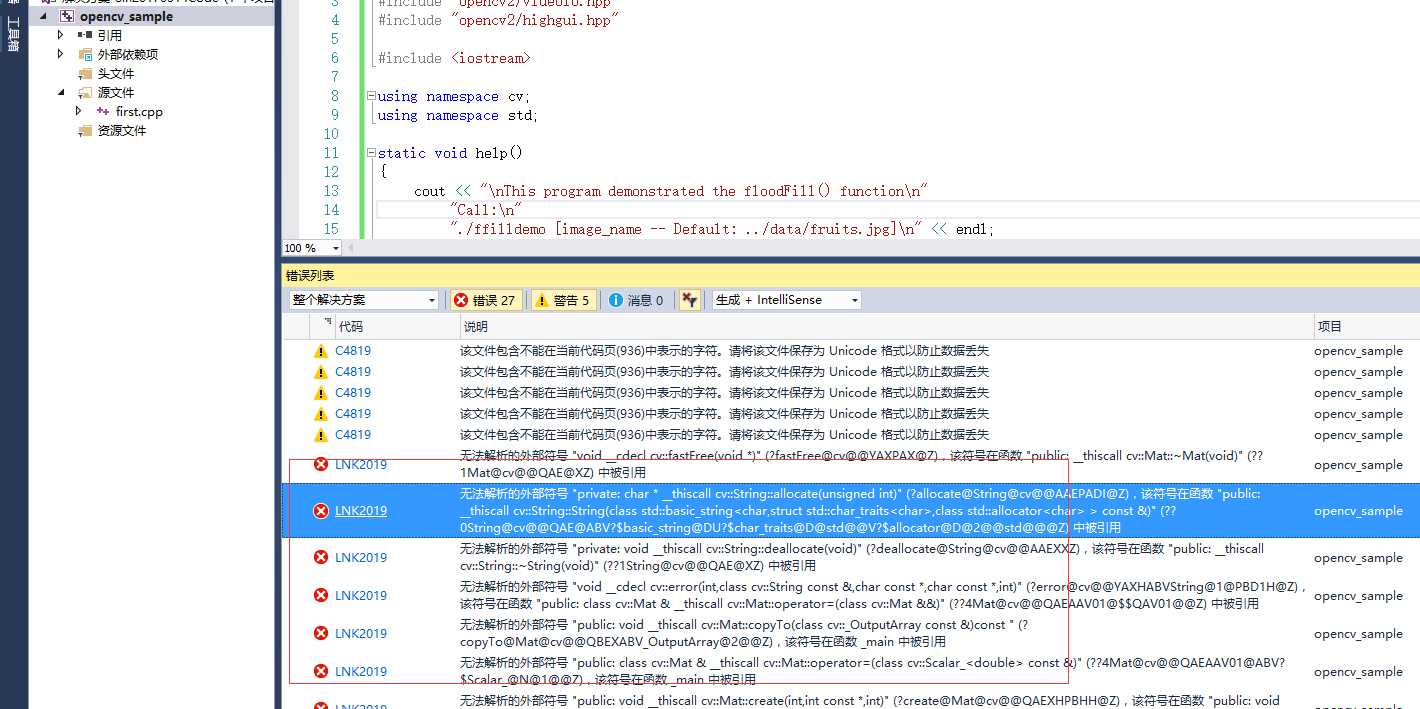Click the 引用 references icon
The width and height of the screenshot is (1420, 709).
pyautogui.click(x=85, y=35)
